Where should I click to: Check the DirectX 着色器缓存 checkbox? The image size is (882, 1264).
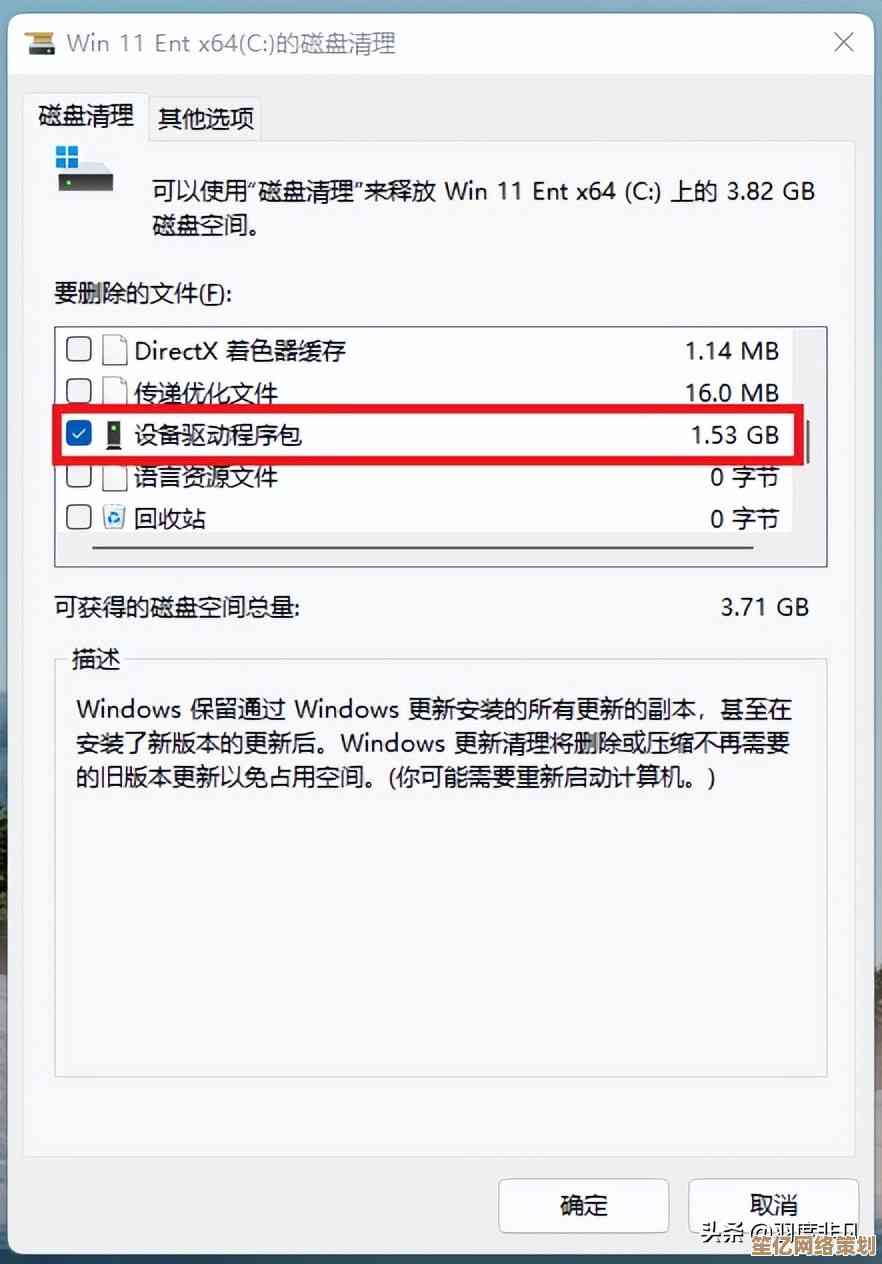[x=78, y=349]
